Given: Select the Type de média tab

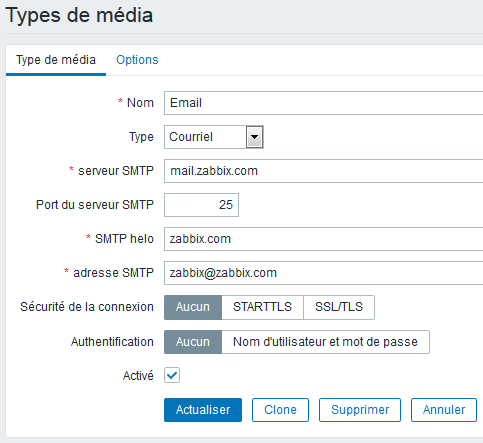Looking at the screenshot, I should (56, 60).
